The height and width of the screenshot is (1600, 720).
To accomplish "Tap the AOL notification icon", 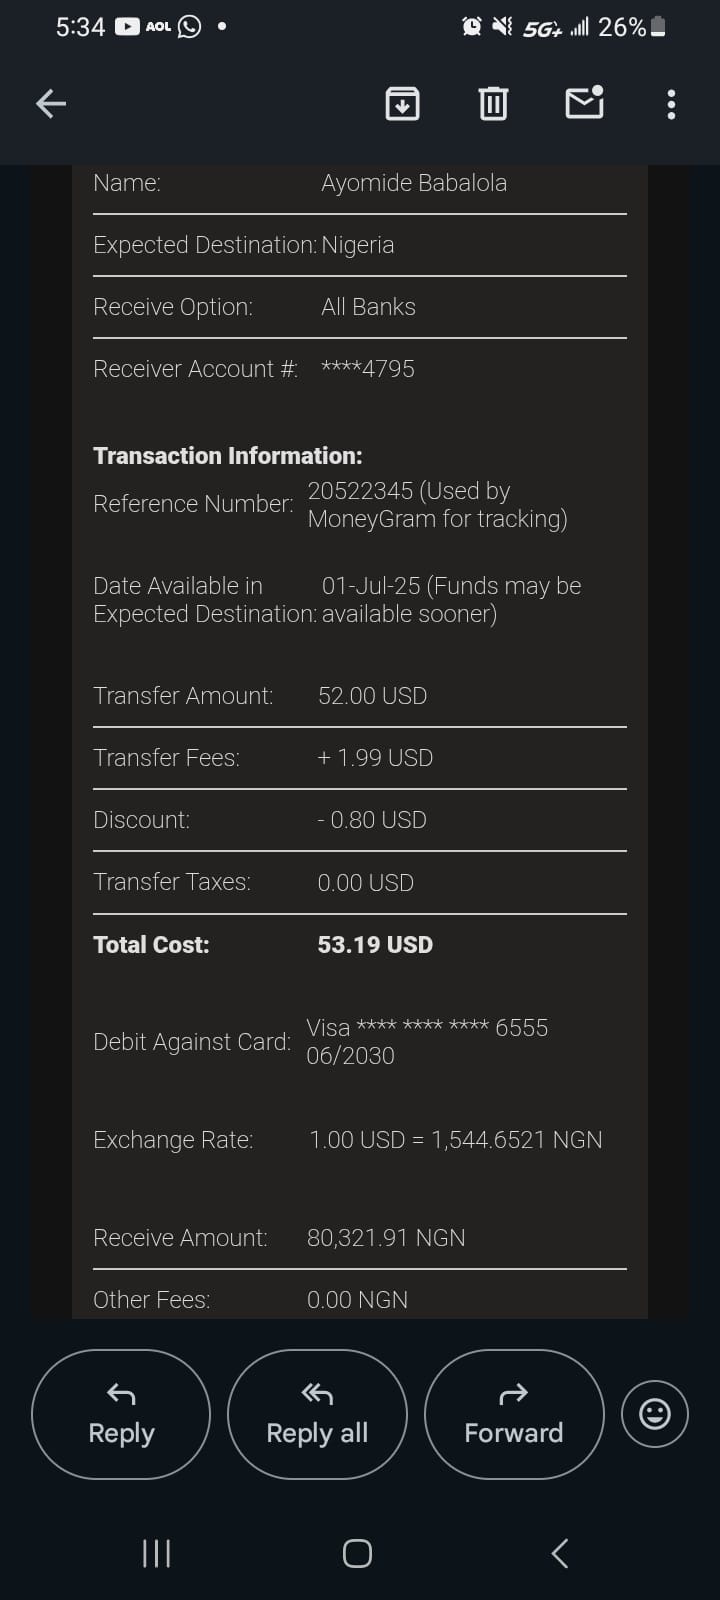I will click(x=158, y=27).
